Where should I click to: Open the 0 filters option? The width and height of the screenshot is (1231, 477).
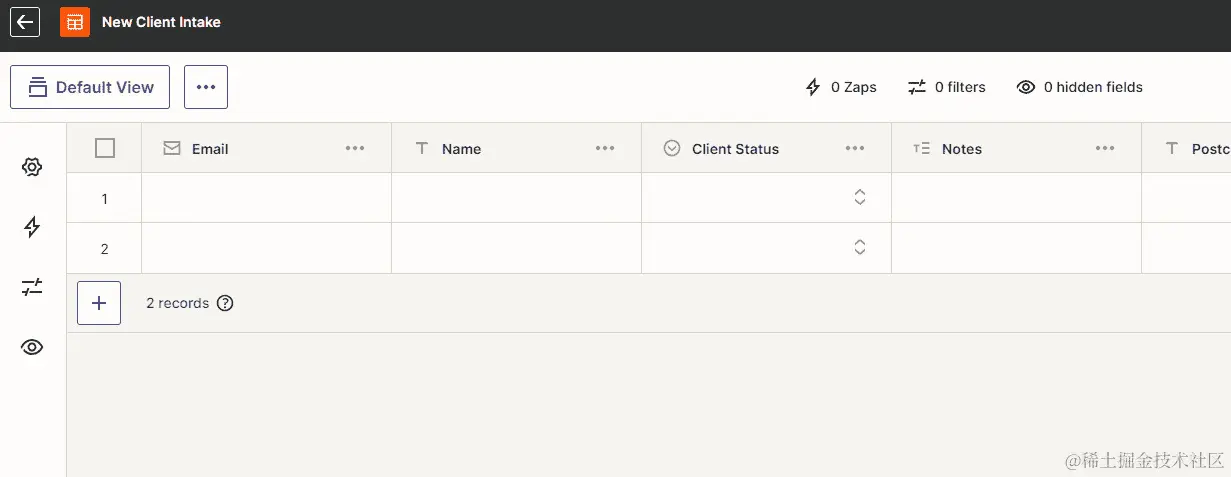point(946,87)
